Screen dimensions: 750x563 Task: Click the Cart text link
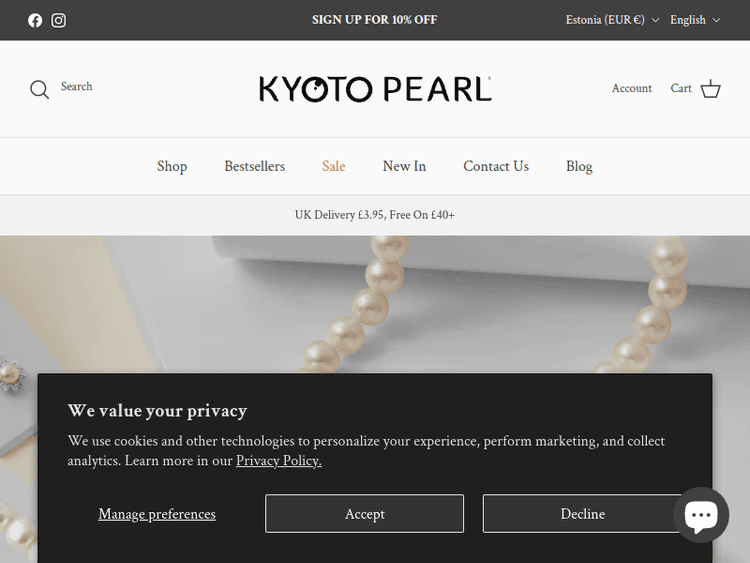(x=681, y=88)
